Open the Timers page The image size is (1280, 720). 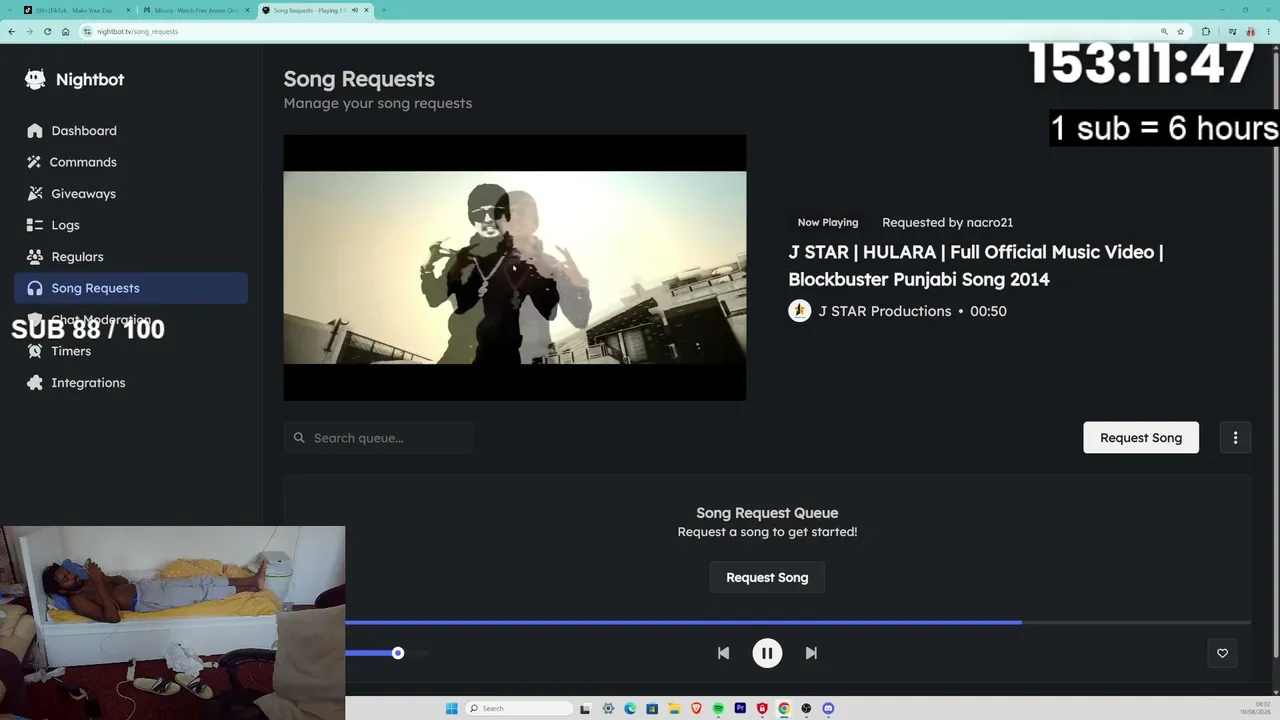[131, 351]
